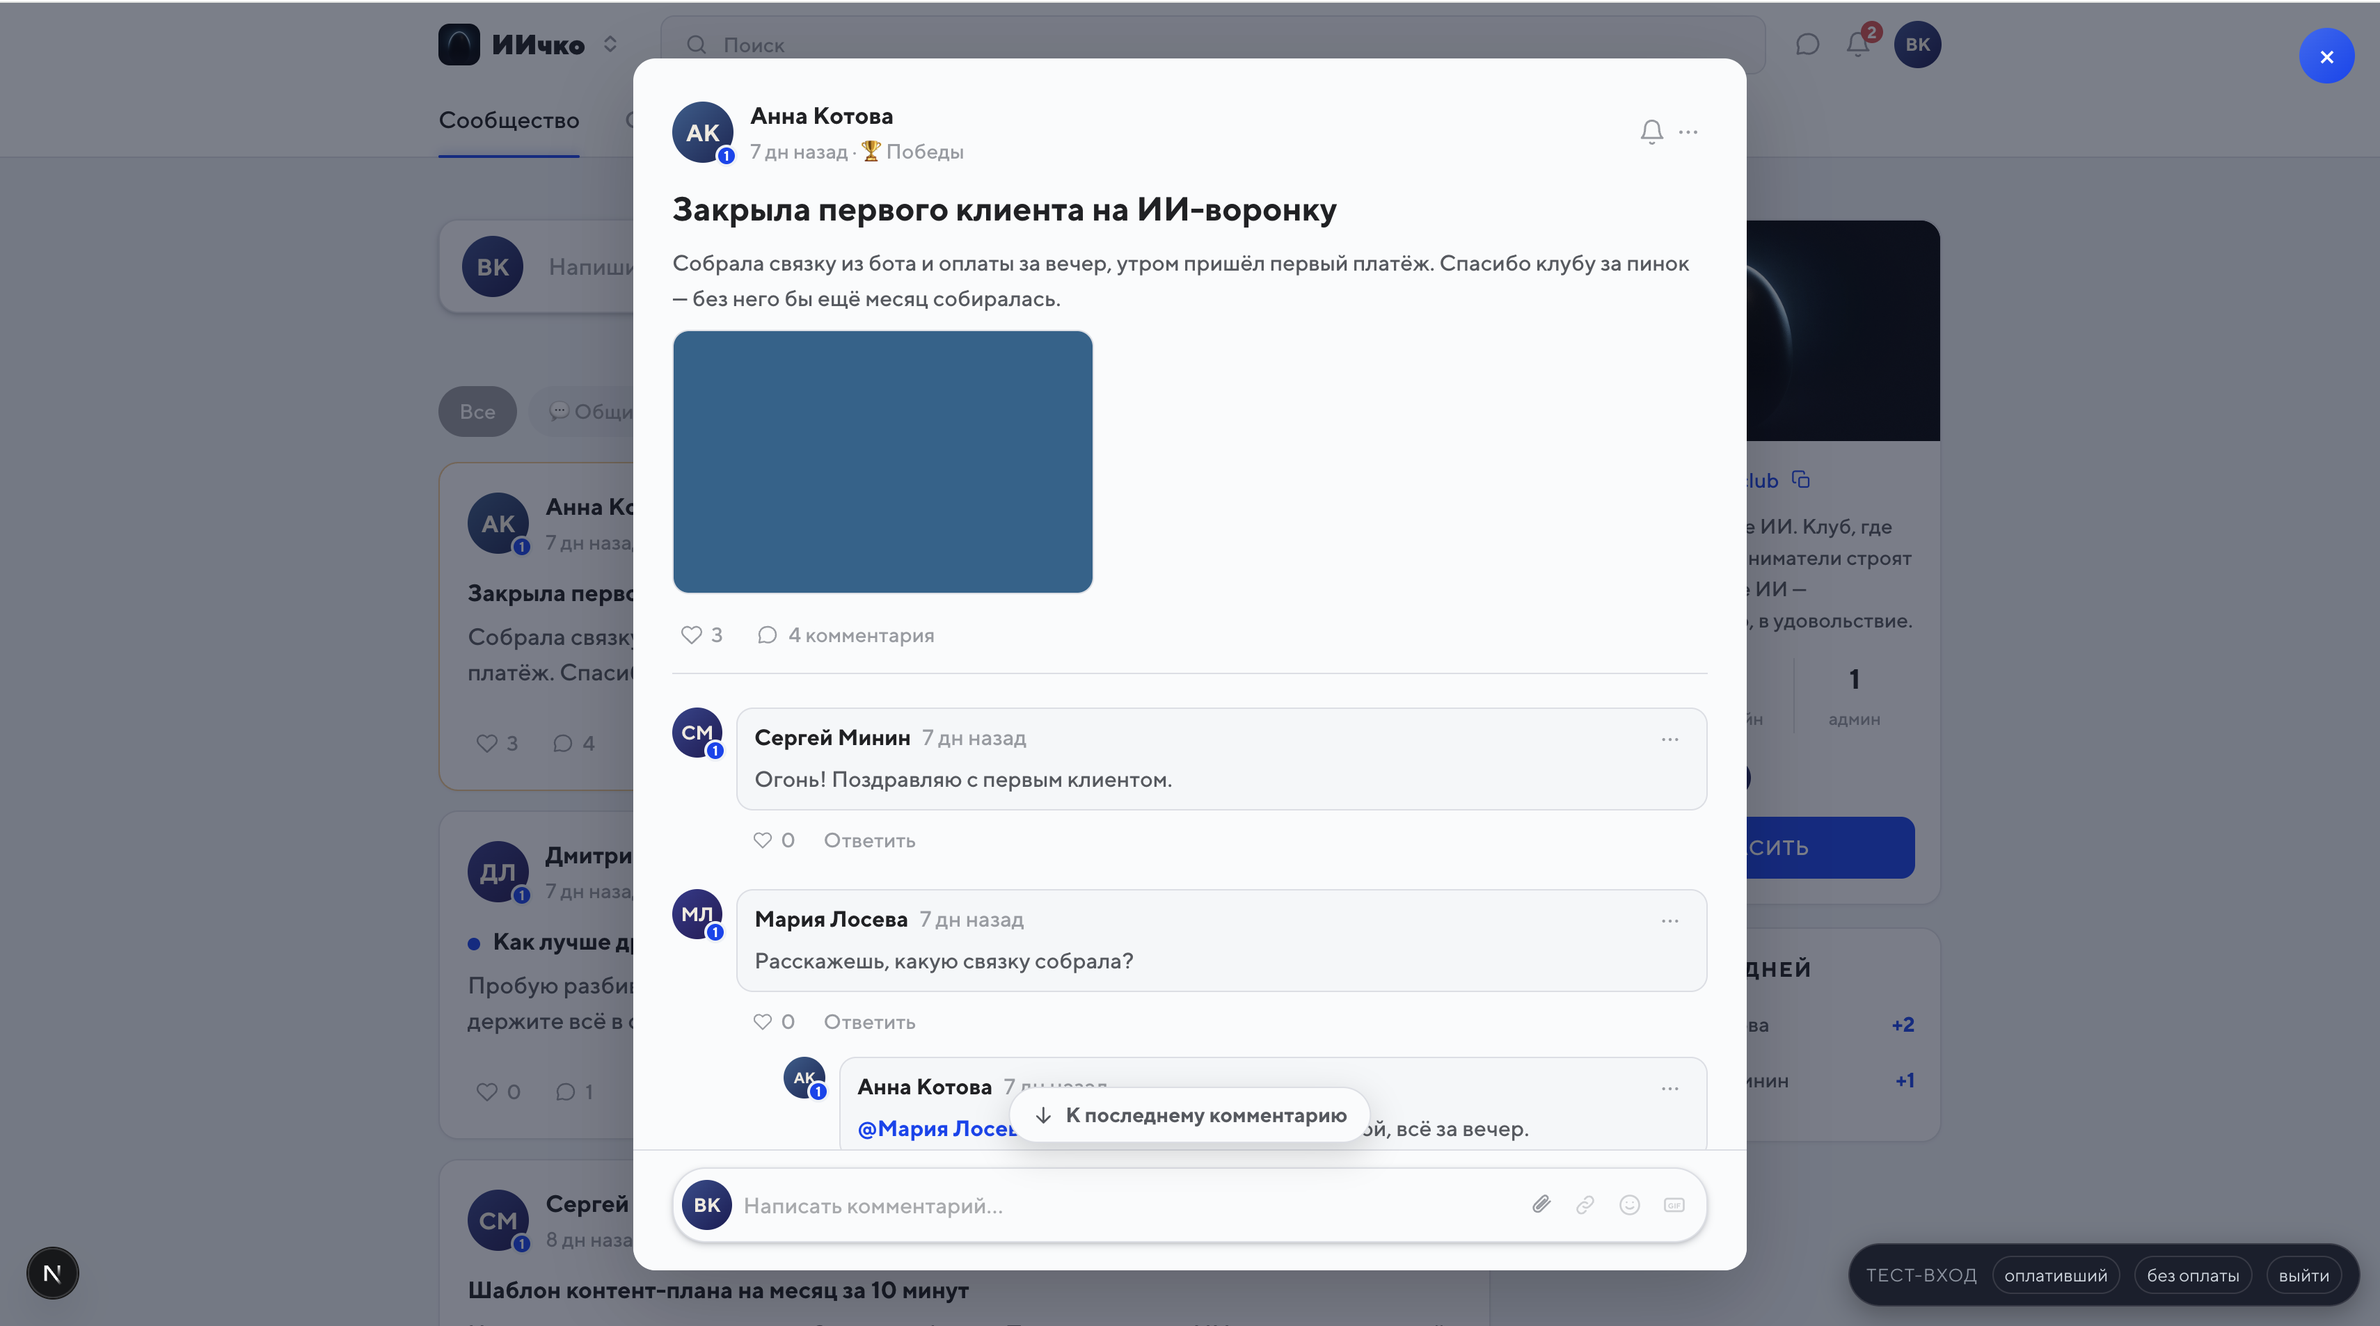Click Anna Kotova's AK avatar in the post header
This screenshot has width=2380, height=1326.
click(x=702, y=132)
